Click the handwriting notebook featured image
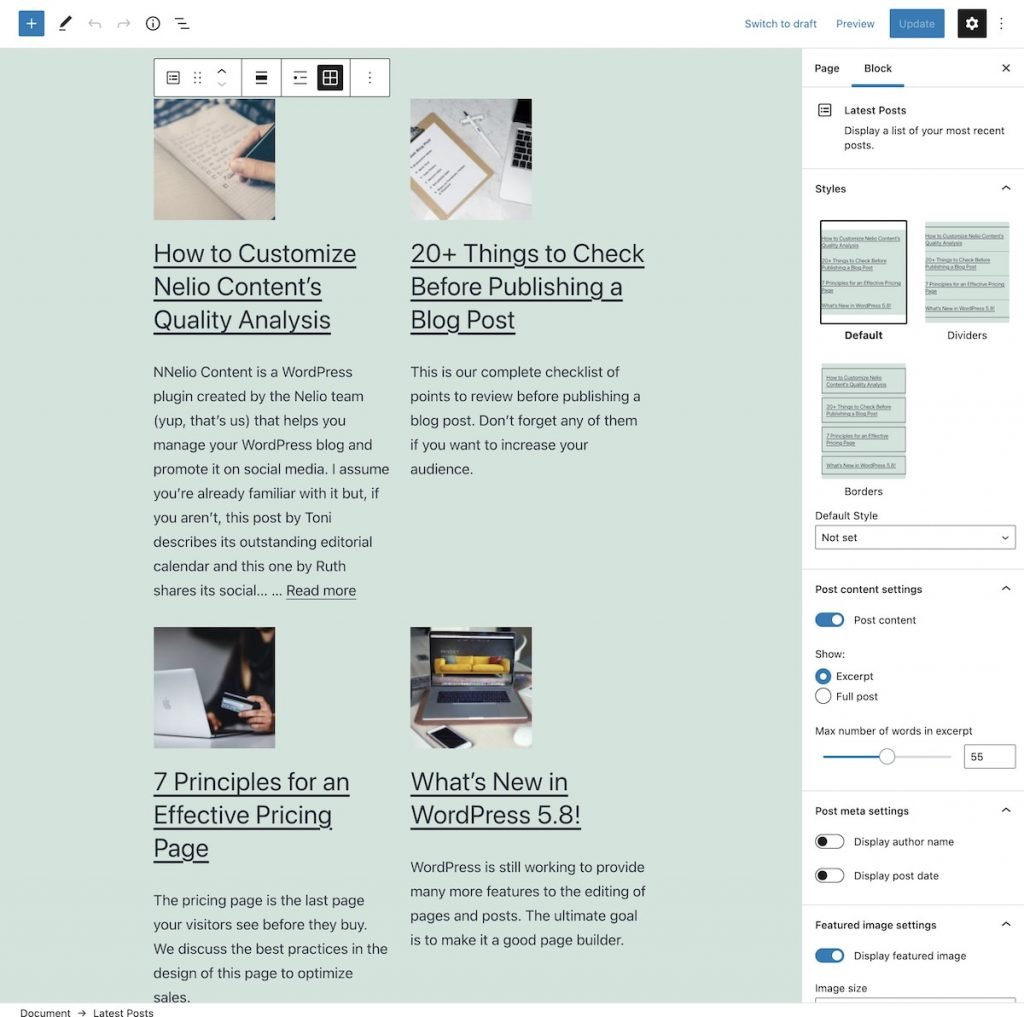 click(x=214, y=159)
